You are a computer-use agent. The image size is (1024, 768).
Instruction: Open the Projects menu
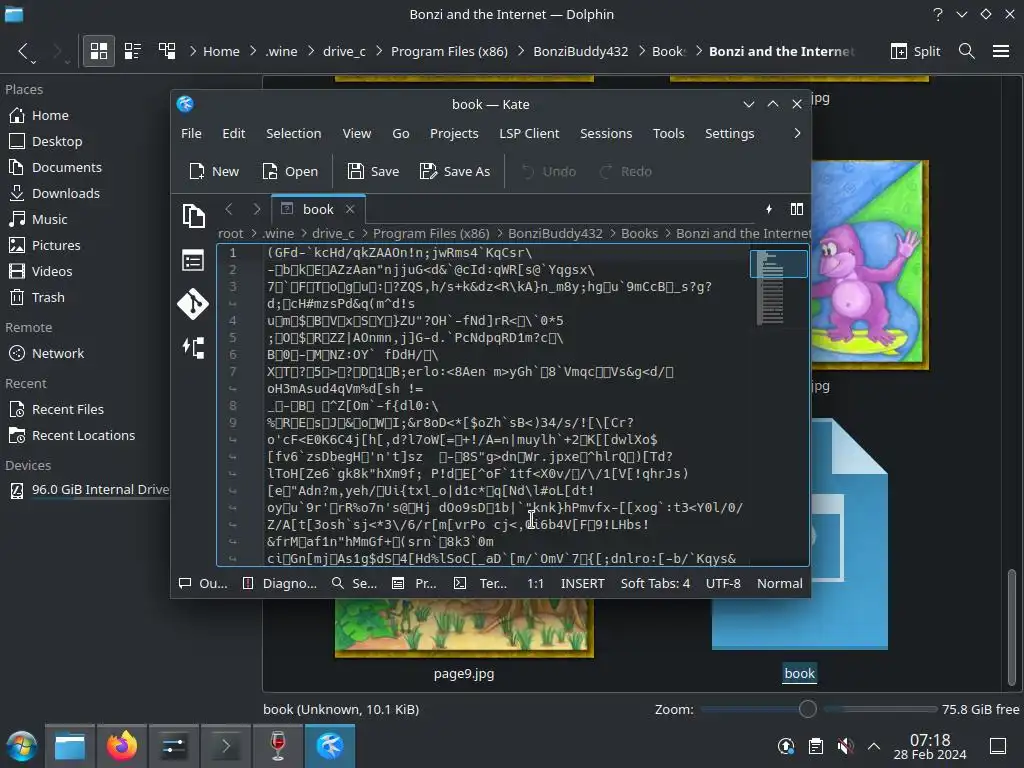(454, 133)
